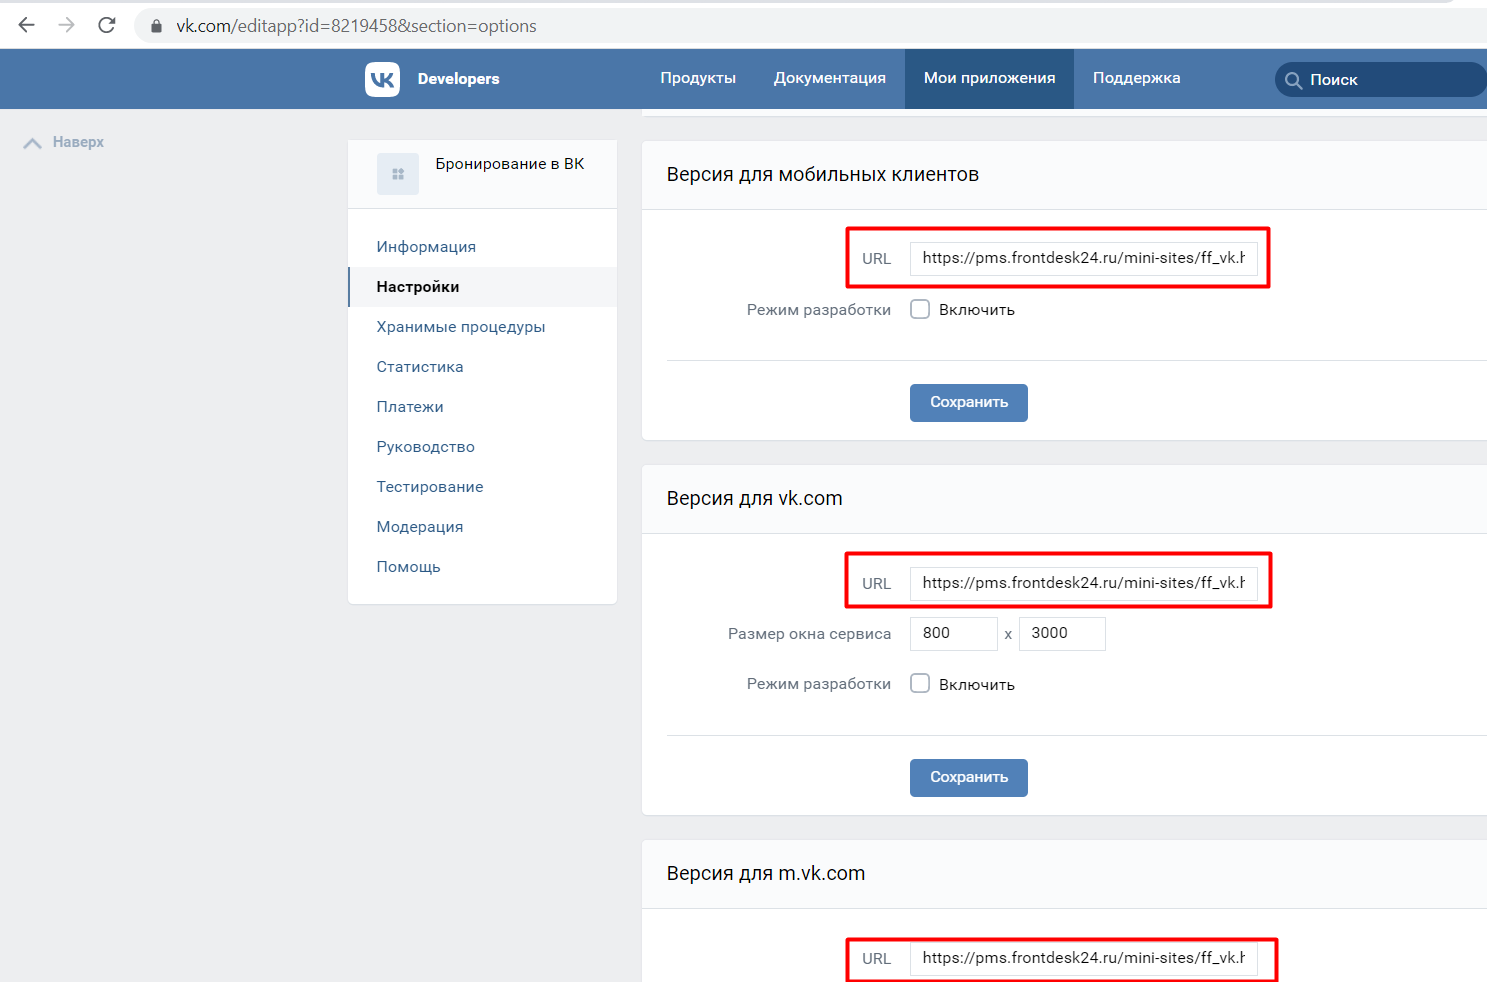Click the Поиск search field
1487x982 pixels.
pyautogui.click(x=1380, y=80)
